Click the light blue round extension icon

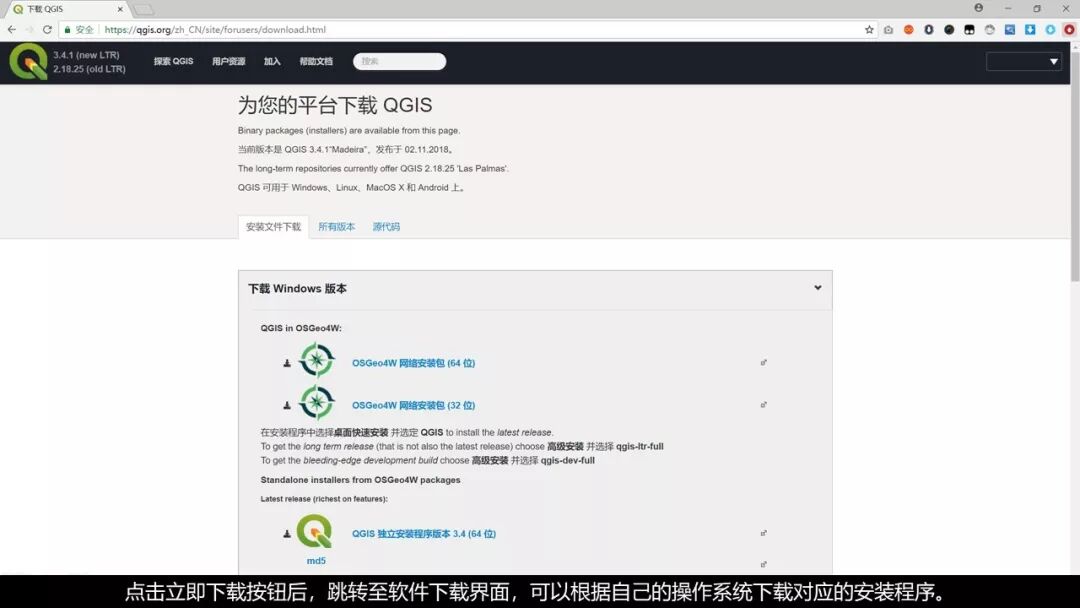pos(1050,30)
